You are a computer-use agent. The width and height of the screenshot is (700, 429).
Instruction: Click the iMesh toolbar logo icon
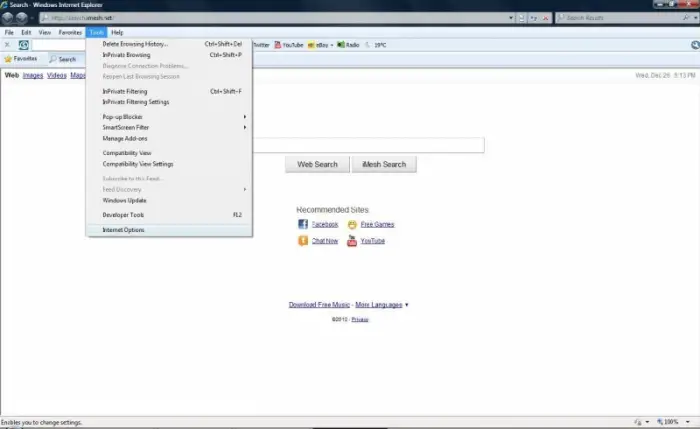coord(24,45)
